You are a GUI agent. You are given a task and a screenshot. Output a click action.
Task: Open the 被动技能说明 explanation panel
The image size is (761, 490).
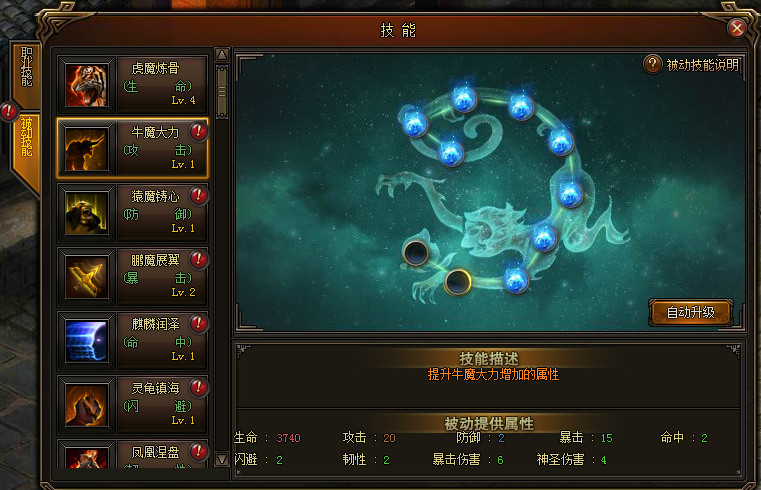tap(702, 65)
